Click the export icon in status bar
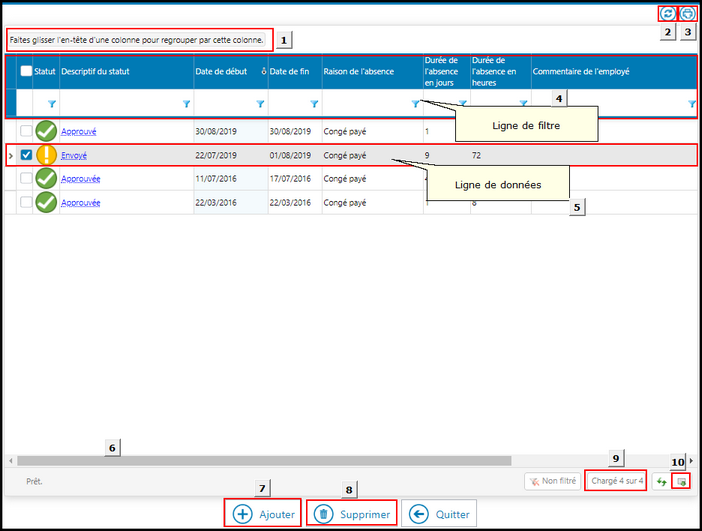The image size is (702, 531). (x=682, y=481)
